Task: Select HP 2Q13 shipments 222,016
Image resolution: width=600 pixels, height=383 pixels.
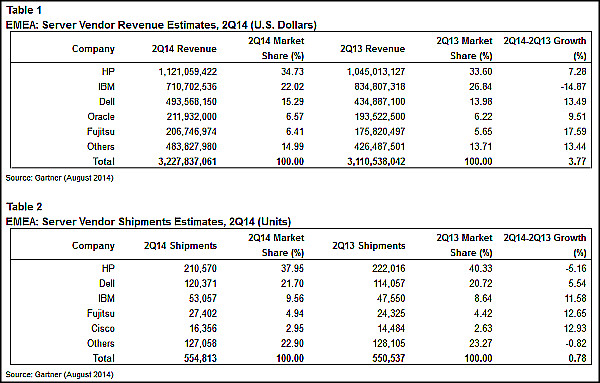Action: (x=389, y=268)
